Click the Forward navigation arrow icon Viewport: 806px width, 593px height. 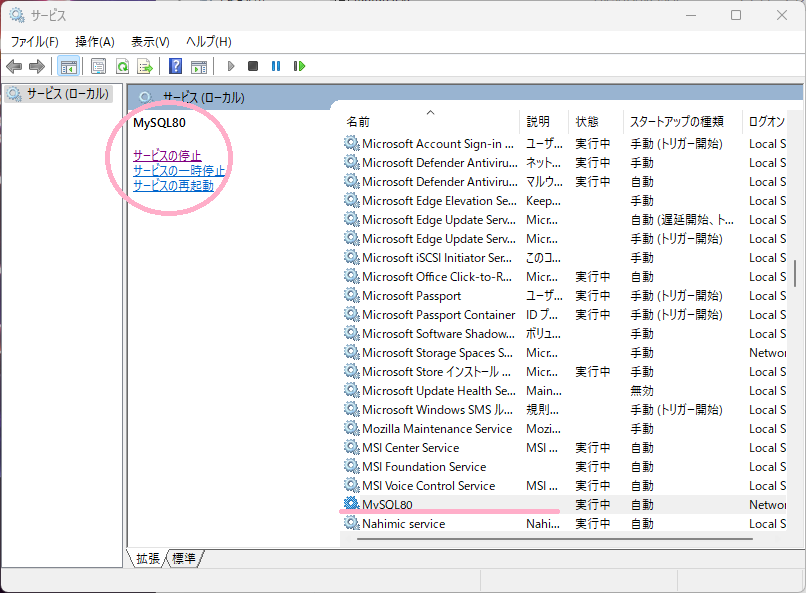click(38, 66)
